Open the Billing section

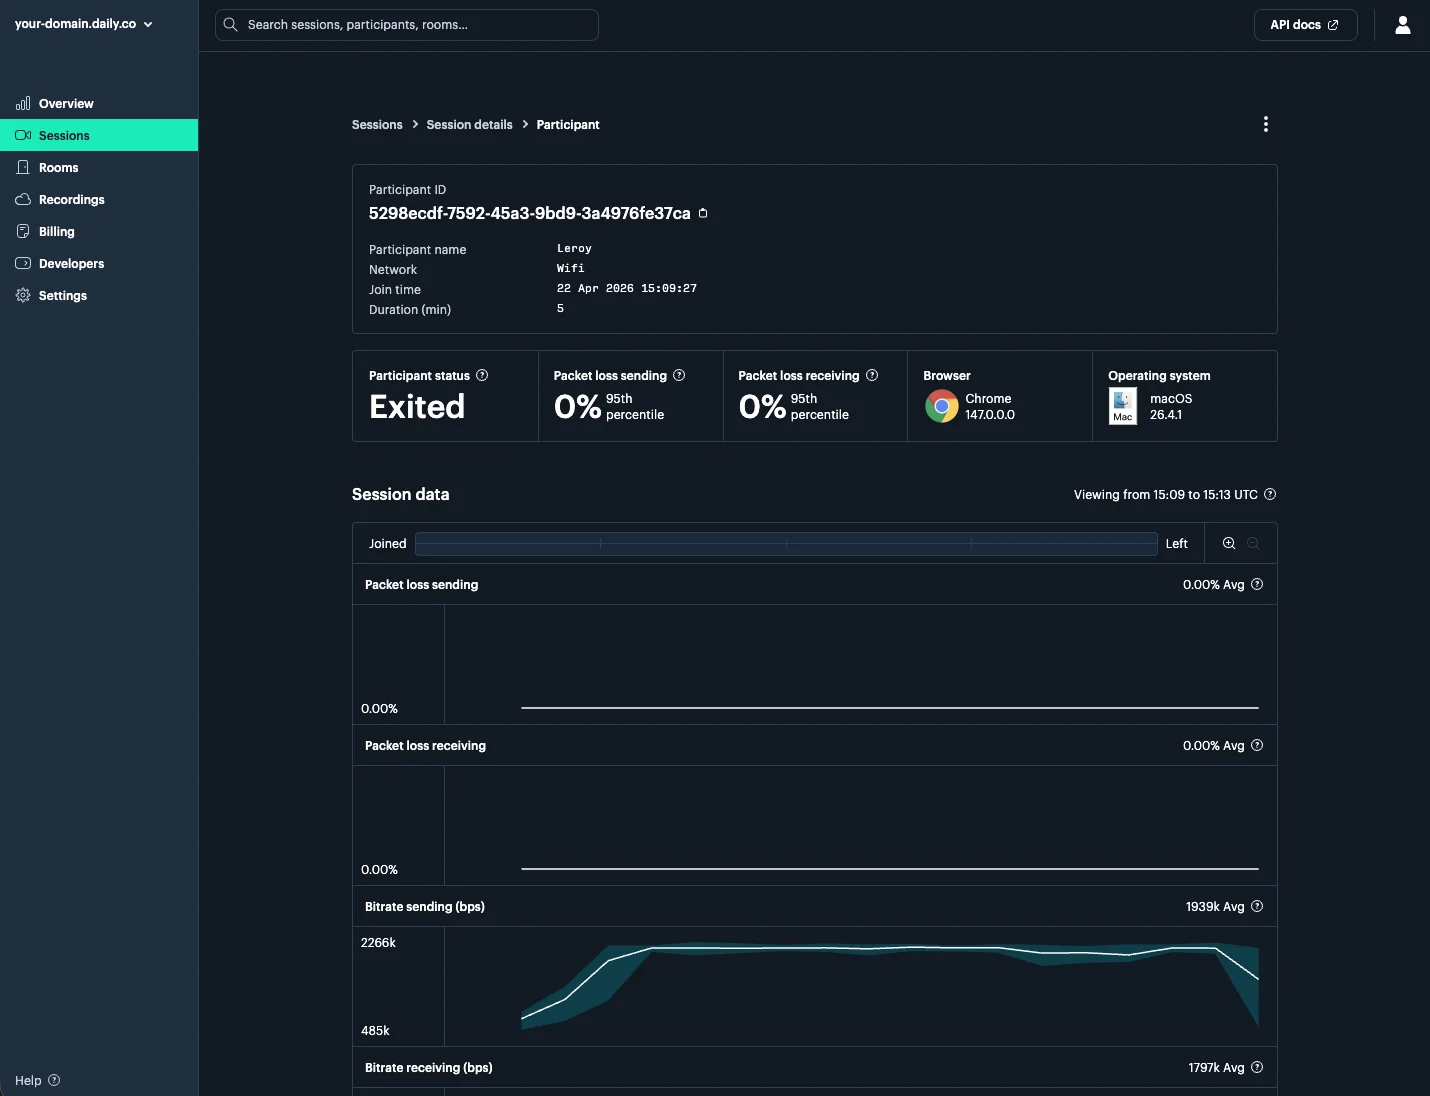pyautogui.click(x=99, y=231)
